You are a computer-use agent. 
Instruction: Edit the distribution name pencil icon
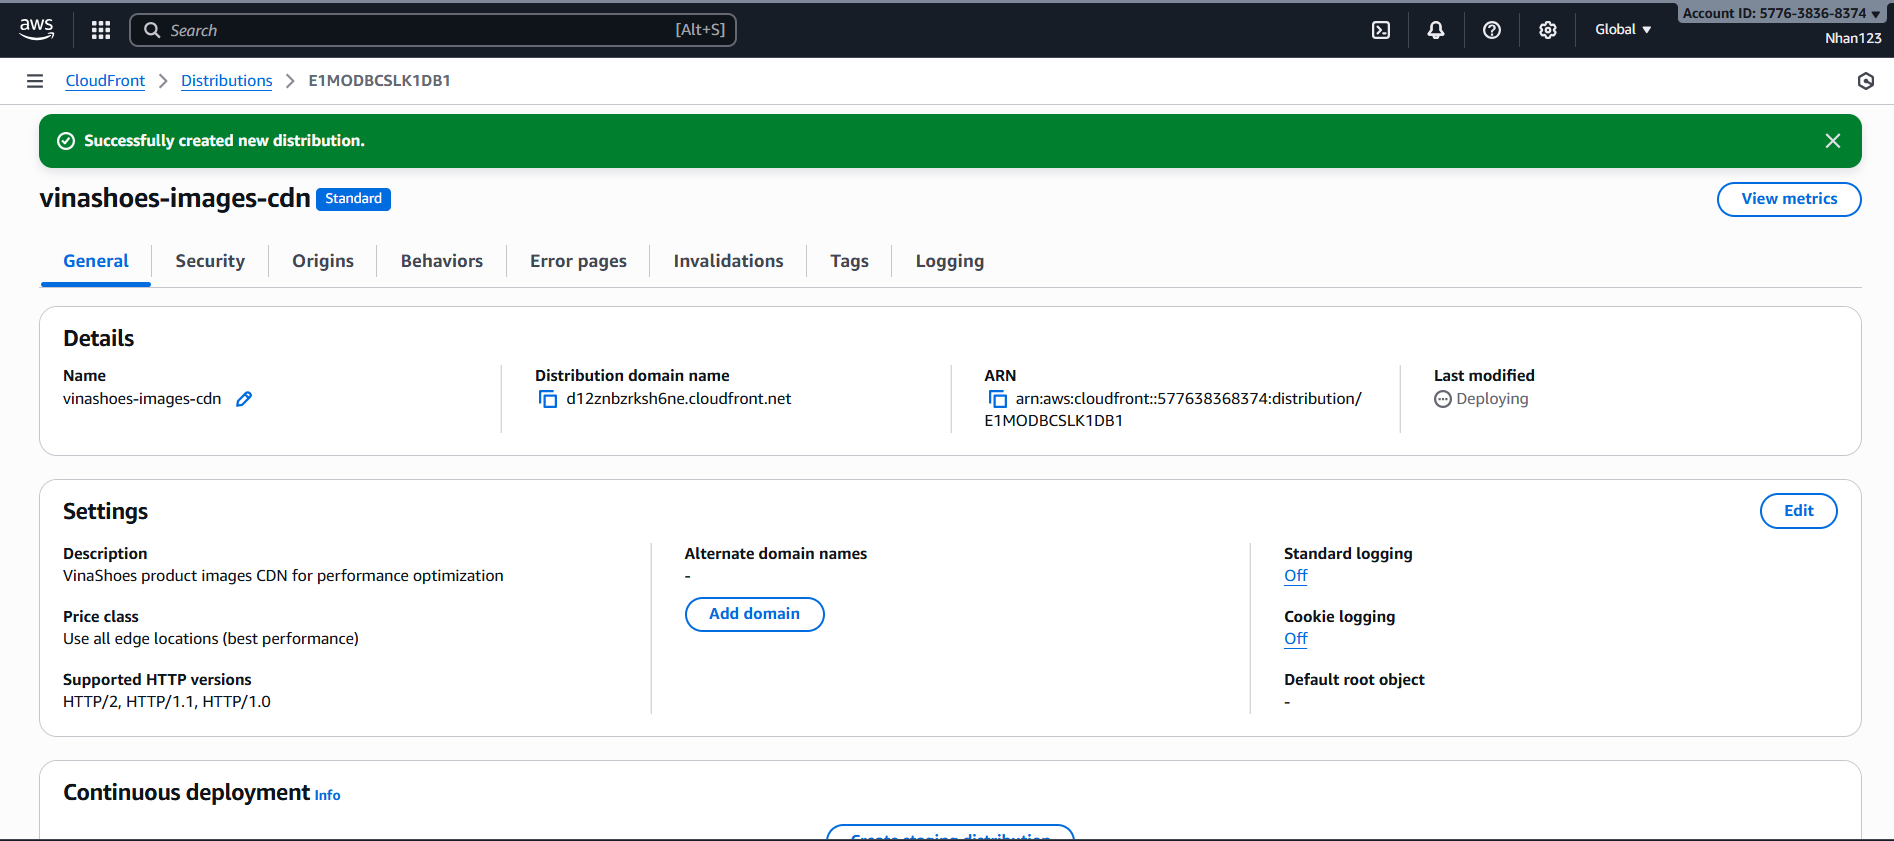click(244, 399)
